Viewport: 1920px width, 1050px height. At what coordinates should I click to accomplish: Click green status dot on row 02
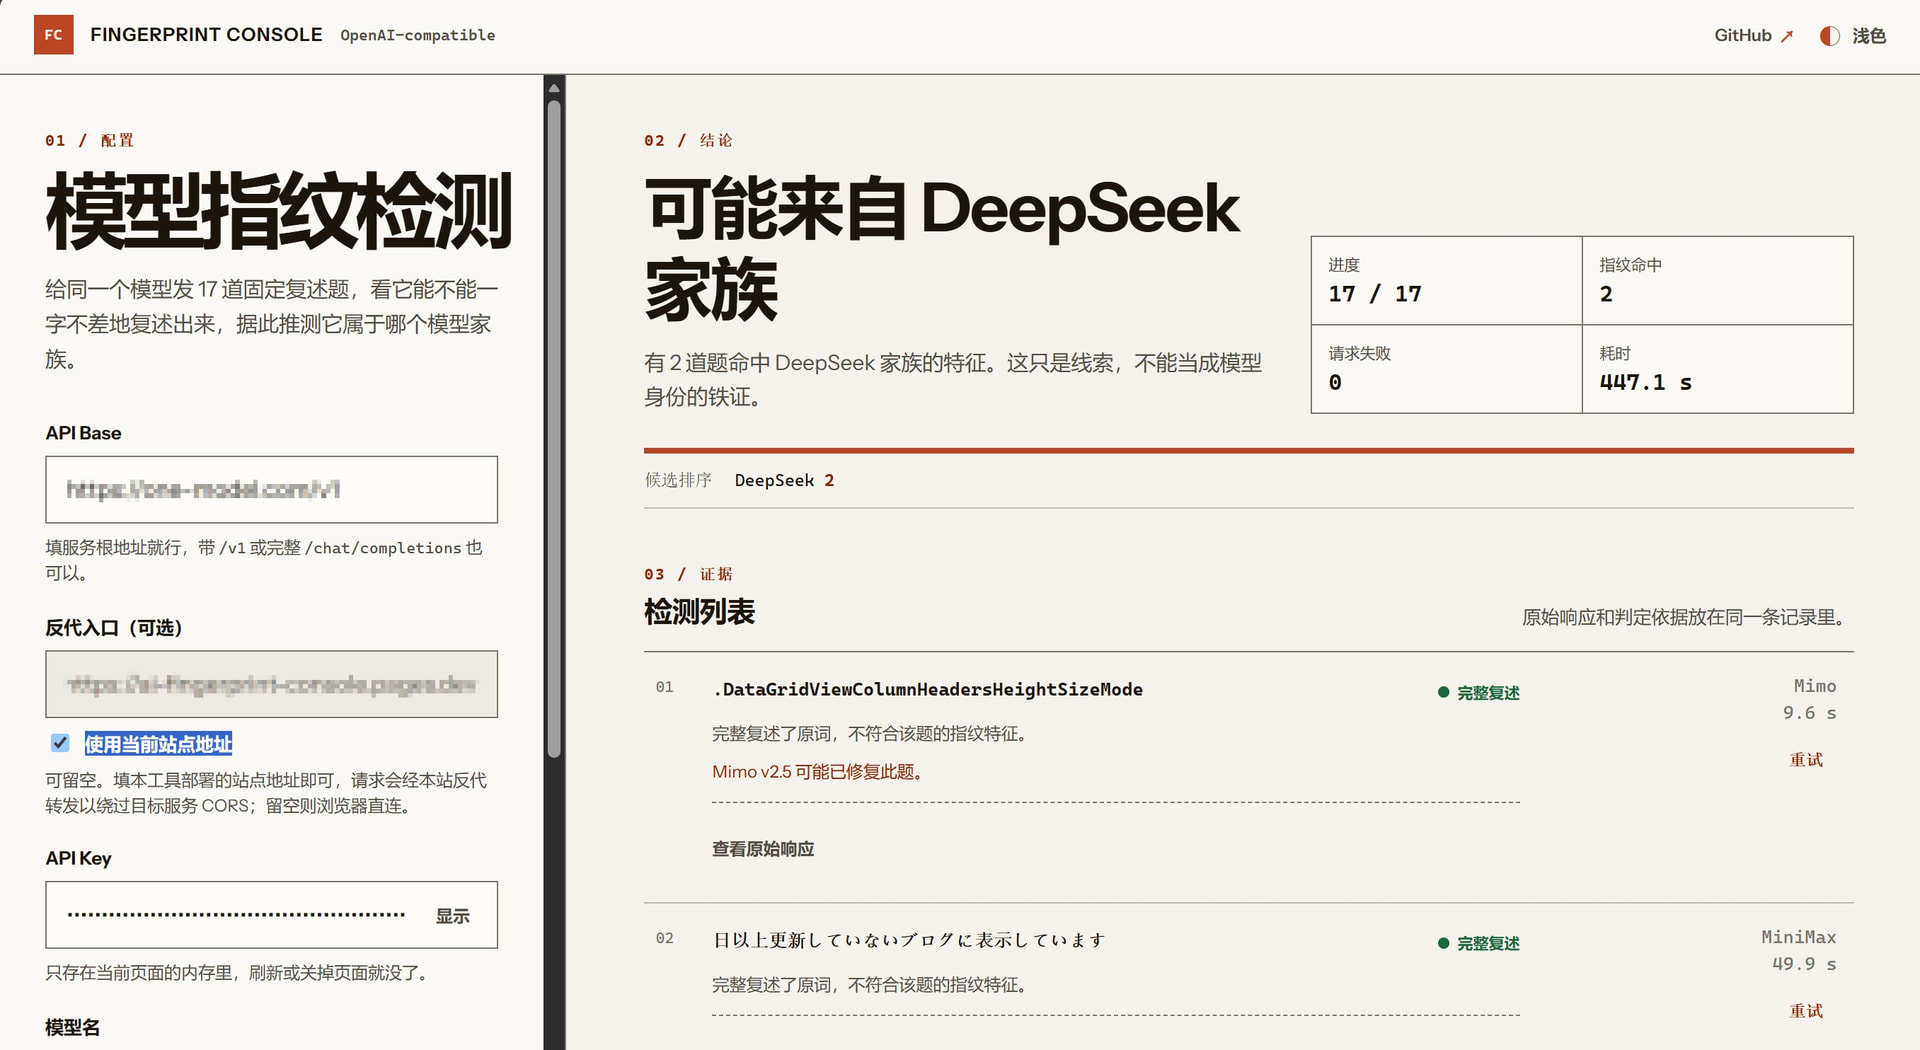click(1443, 943)
